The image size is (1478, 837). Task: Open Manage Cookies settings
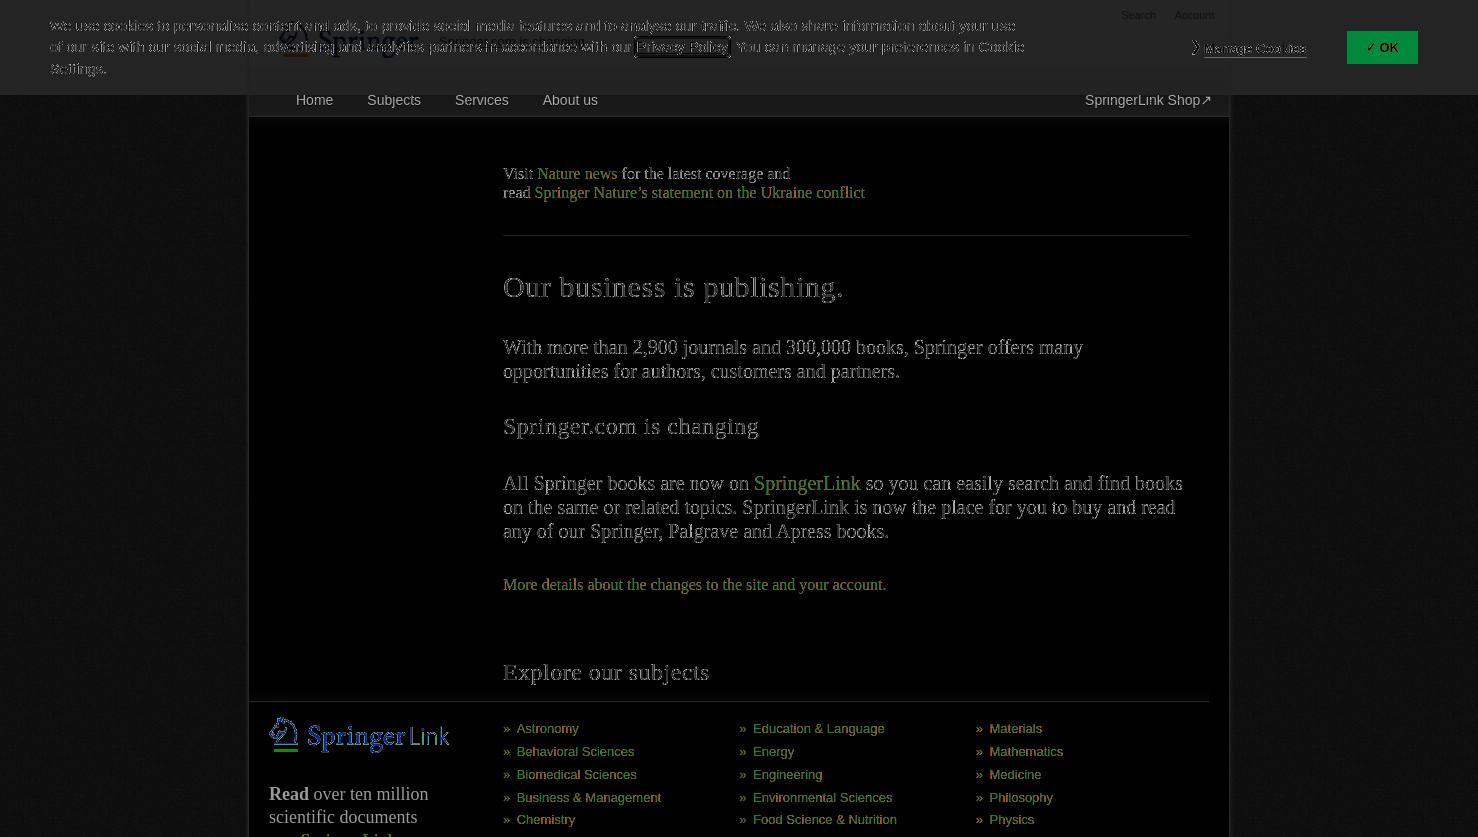tap(1254, 48)
